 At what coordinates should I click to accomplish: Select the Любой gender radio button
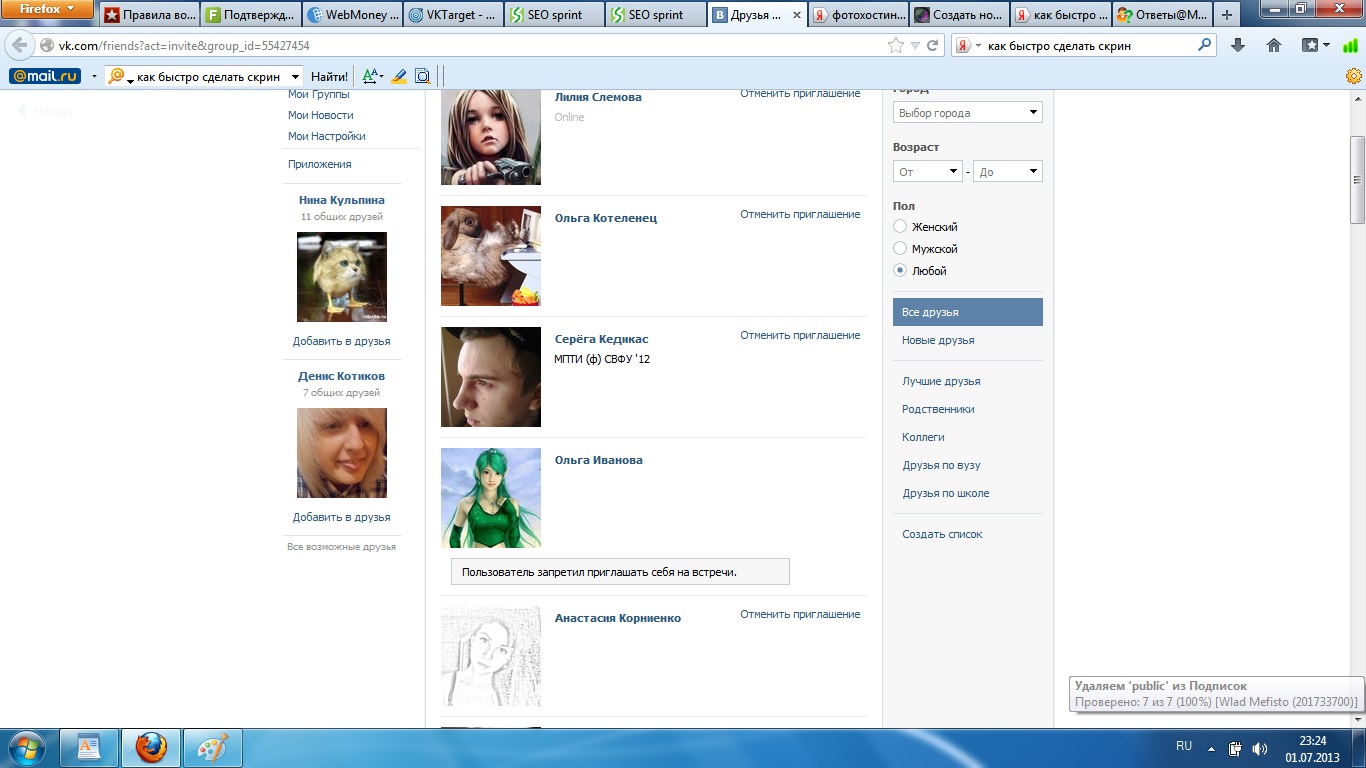pyautogui.click(x=900, y=271)
